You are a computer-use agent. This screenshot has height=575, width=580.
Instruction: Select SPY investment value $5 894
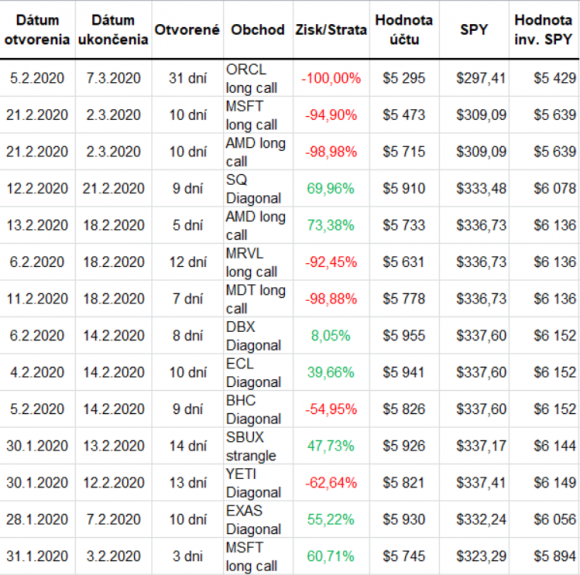(555, 556)
